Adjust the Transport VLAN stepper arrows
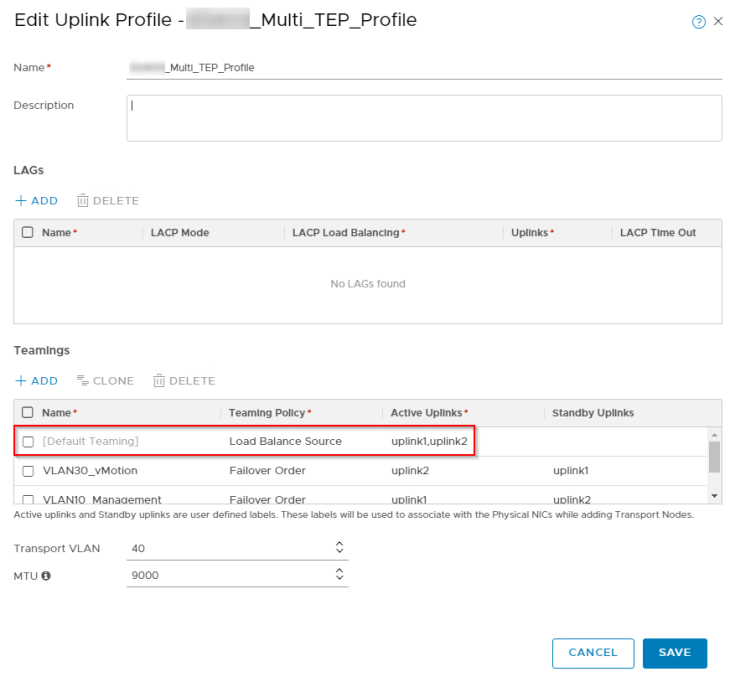Viewport: 730px width, 677px height. (x=339, y=547)
